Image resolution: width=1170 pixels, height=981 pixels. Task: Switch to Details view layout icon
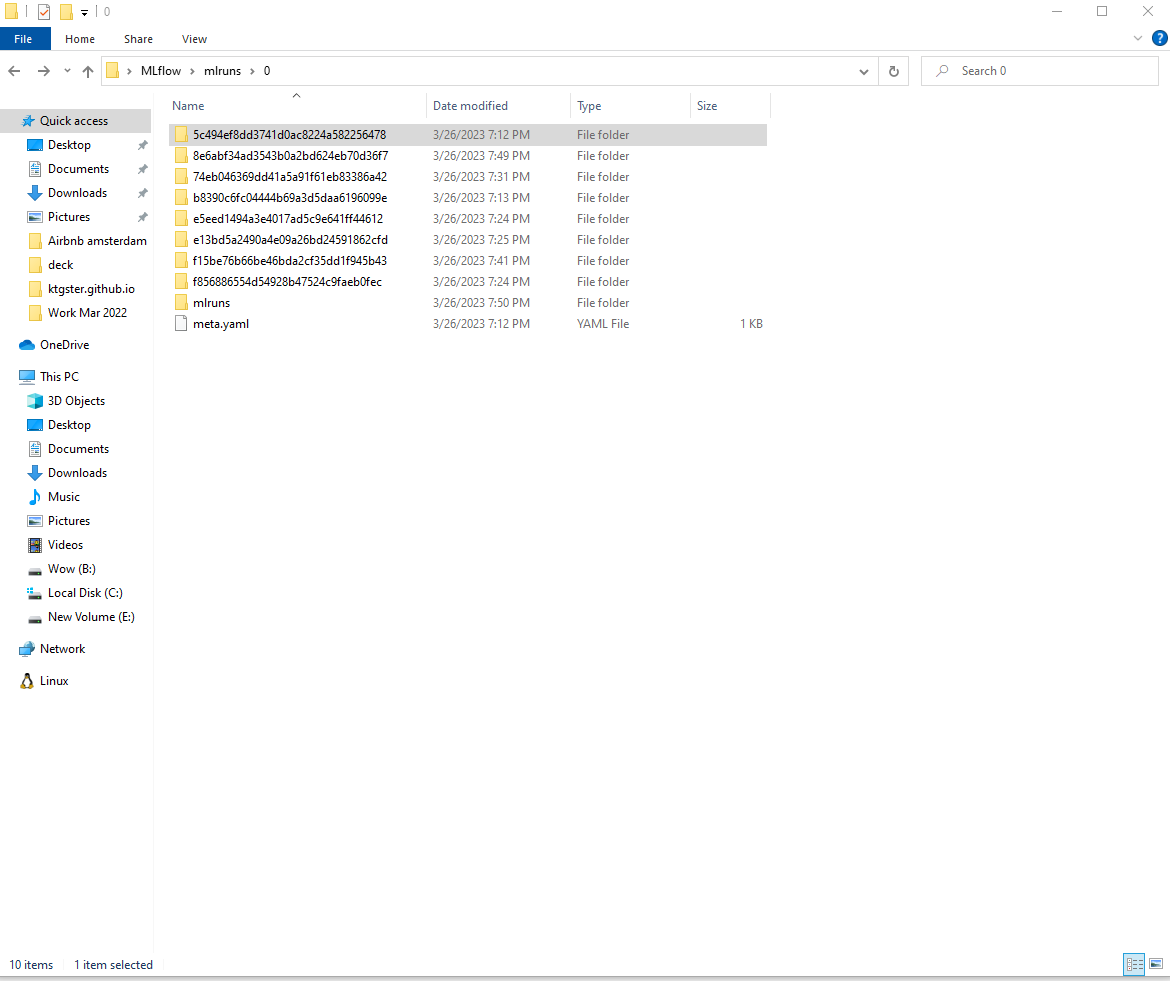(1134, 965)
